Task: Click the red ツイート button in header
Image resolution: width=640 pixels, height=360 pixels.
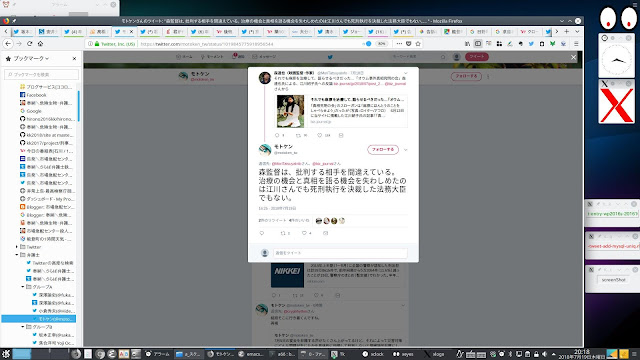Action: point(477,57)
